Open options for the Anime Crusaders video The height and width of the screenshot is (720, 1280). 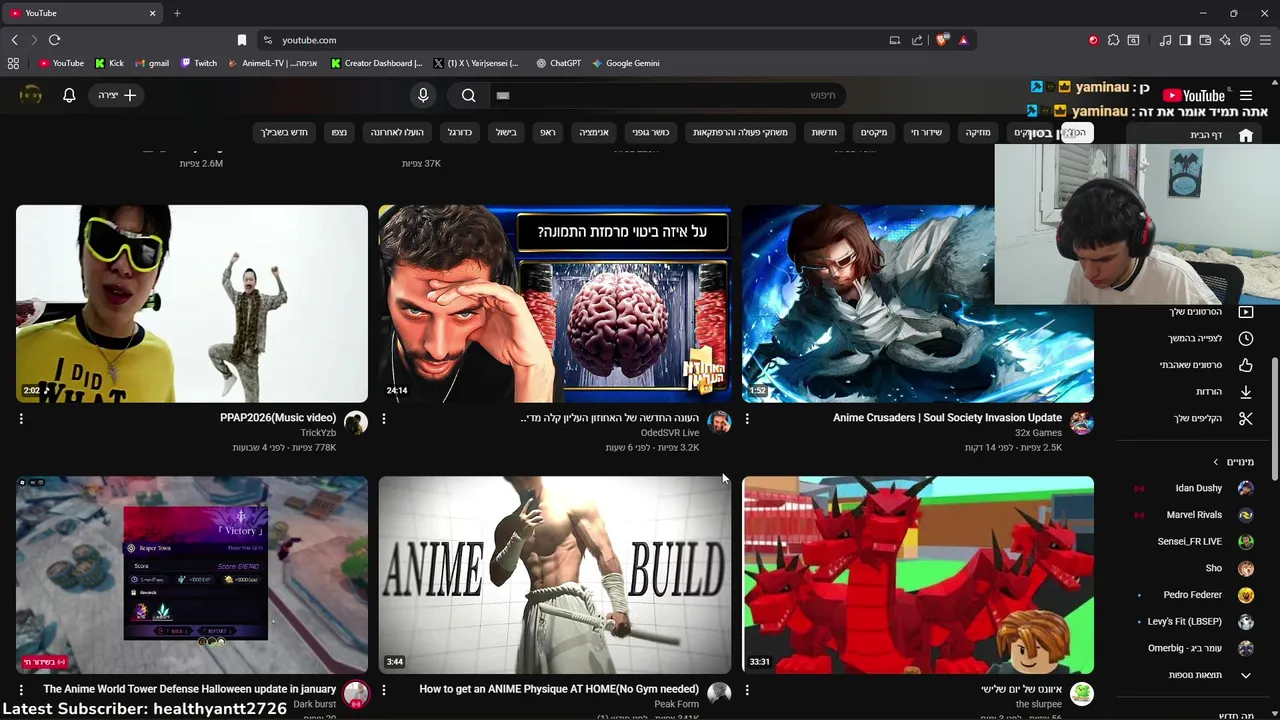pos(747,419)
